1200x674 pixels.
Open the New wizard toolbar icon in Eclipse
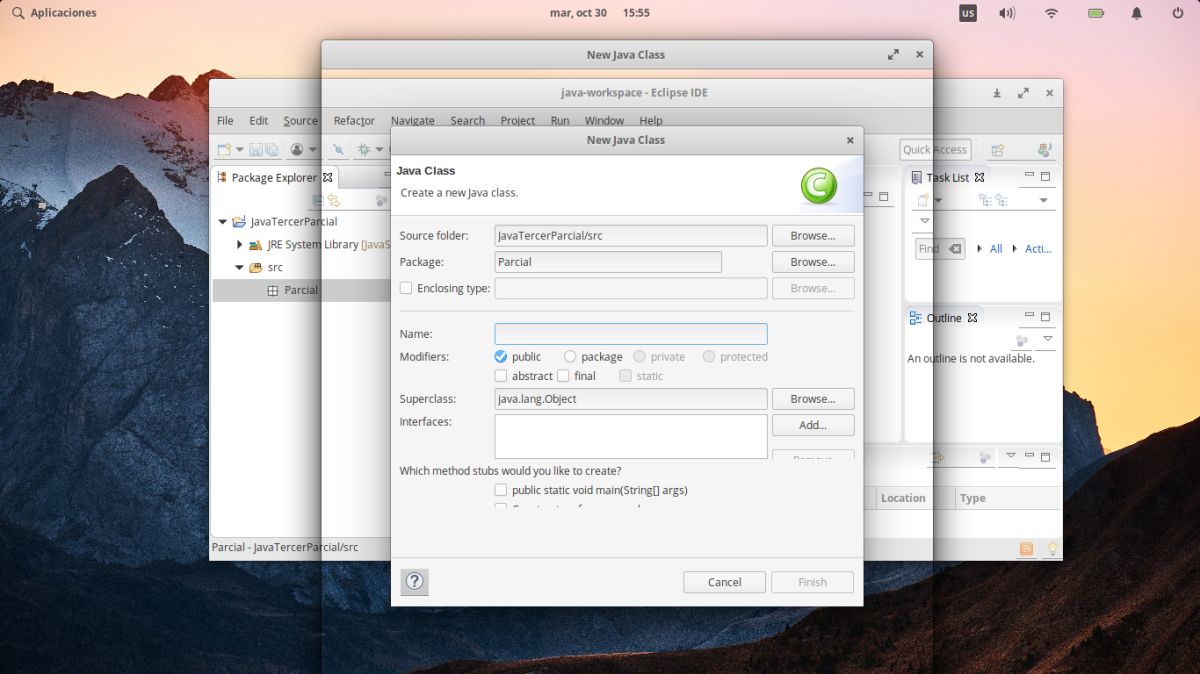(224, 149)
